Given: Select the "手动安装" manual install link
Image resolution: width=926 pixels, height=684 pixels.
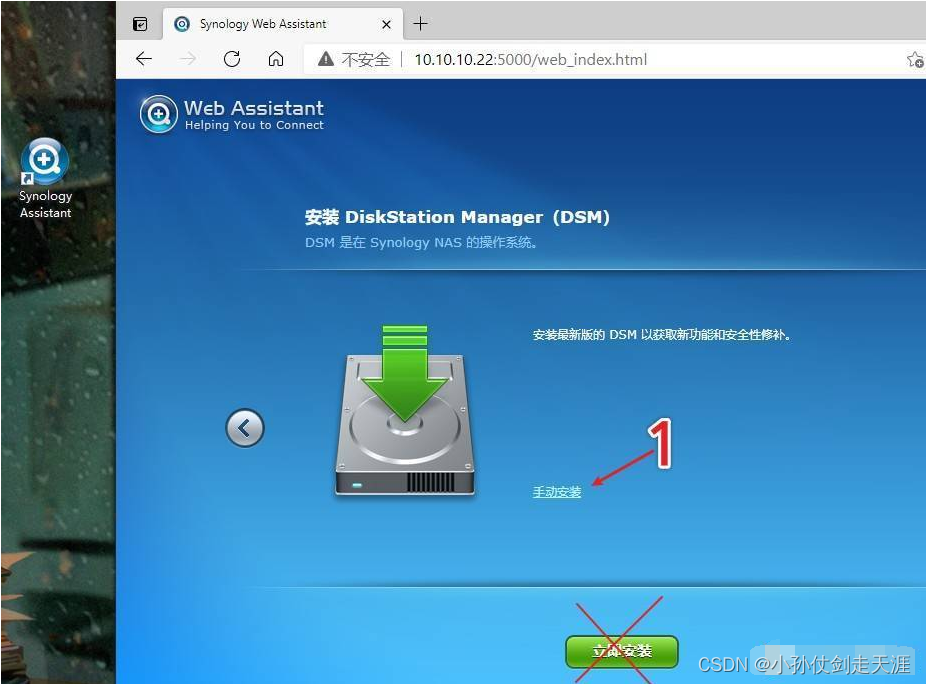Looking at the screenshot, I should [x=556, y=491].
